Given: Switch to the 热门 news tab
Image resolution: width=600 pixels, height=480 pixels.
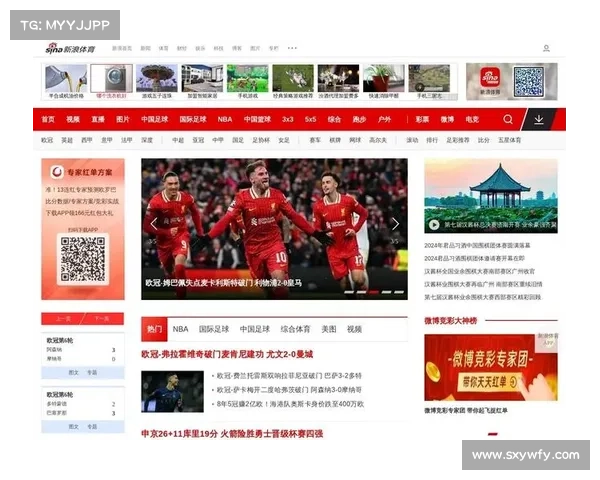Looking at the screenshot, I should click(x=154, y=329).
